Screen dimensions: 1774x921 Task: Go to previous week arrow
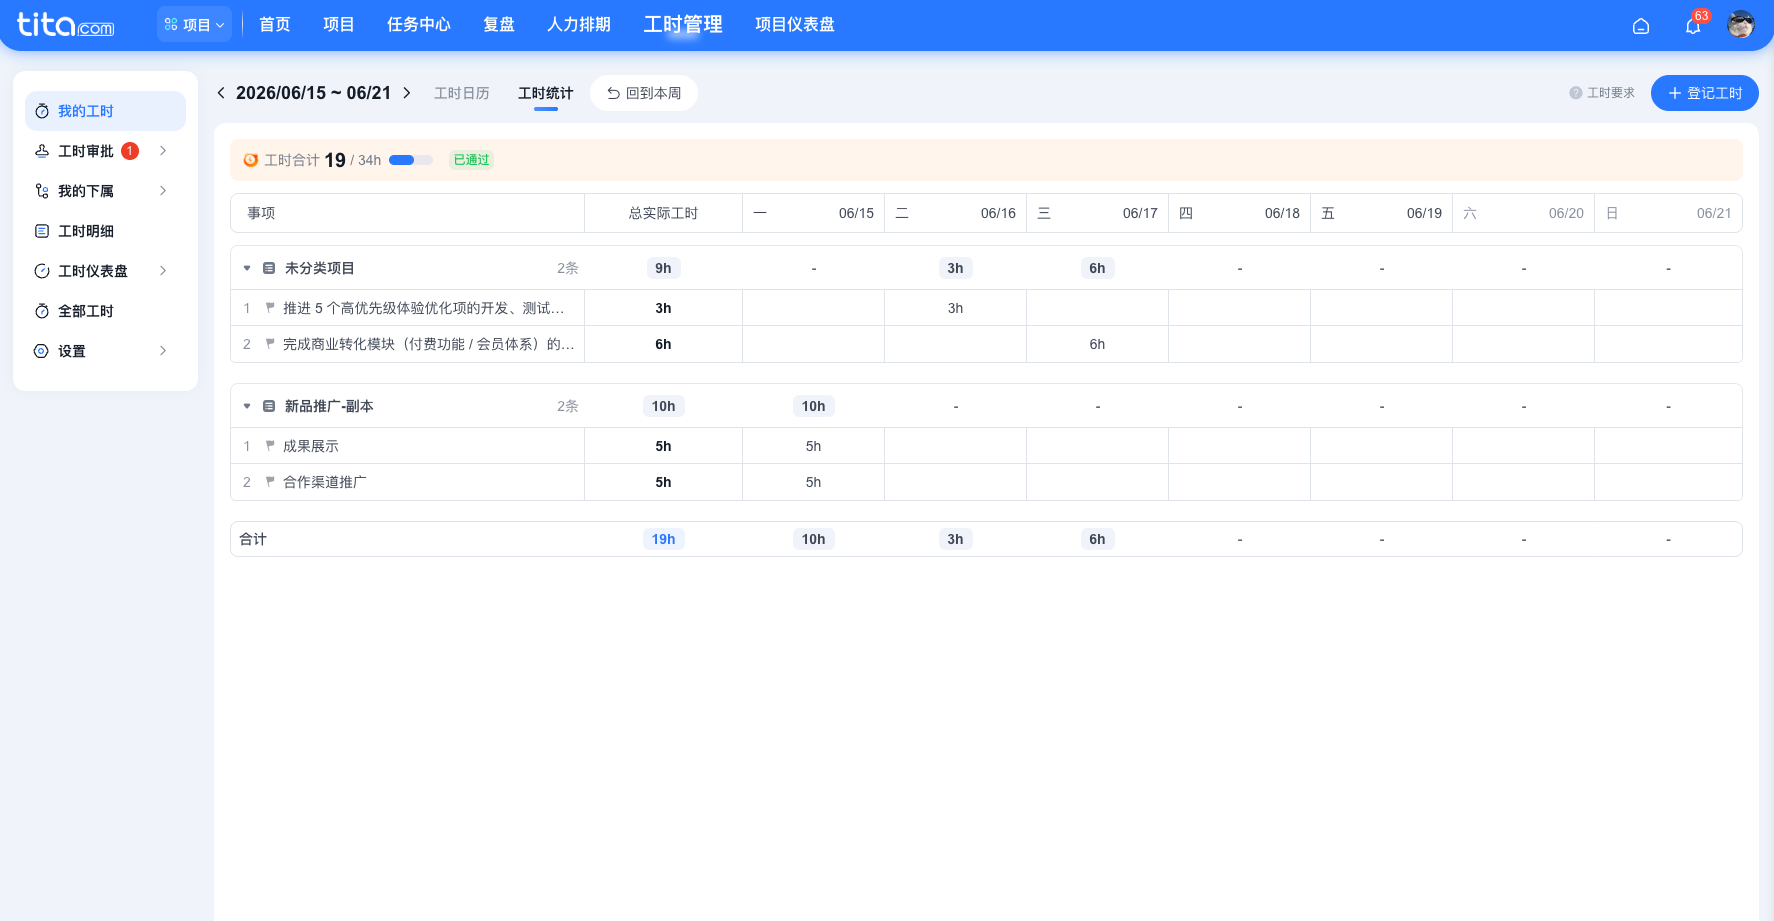click(221, 93)
